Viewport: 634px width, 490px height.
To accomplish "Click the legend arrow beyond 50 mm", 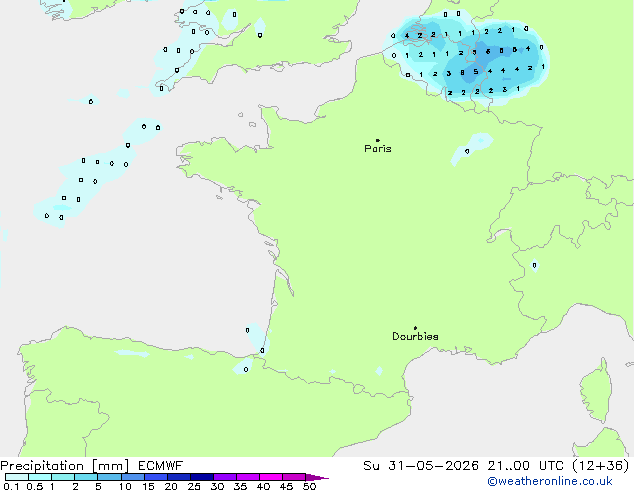I will click(x=317, y=477).
